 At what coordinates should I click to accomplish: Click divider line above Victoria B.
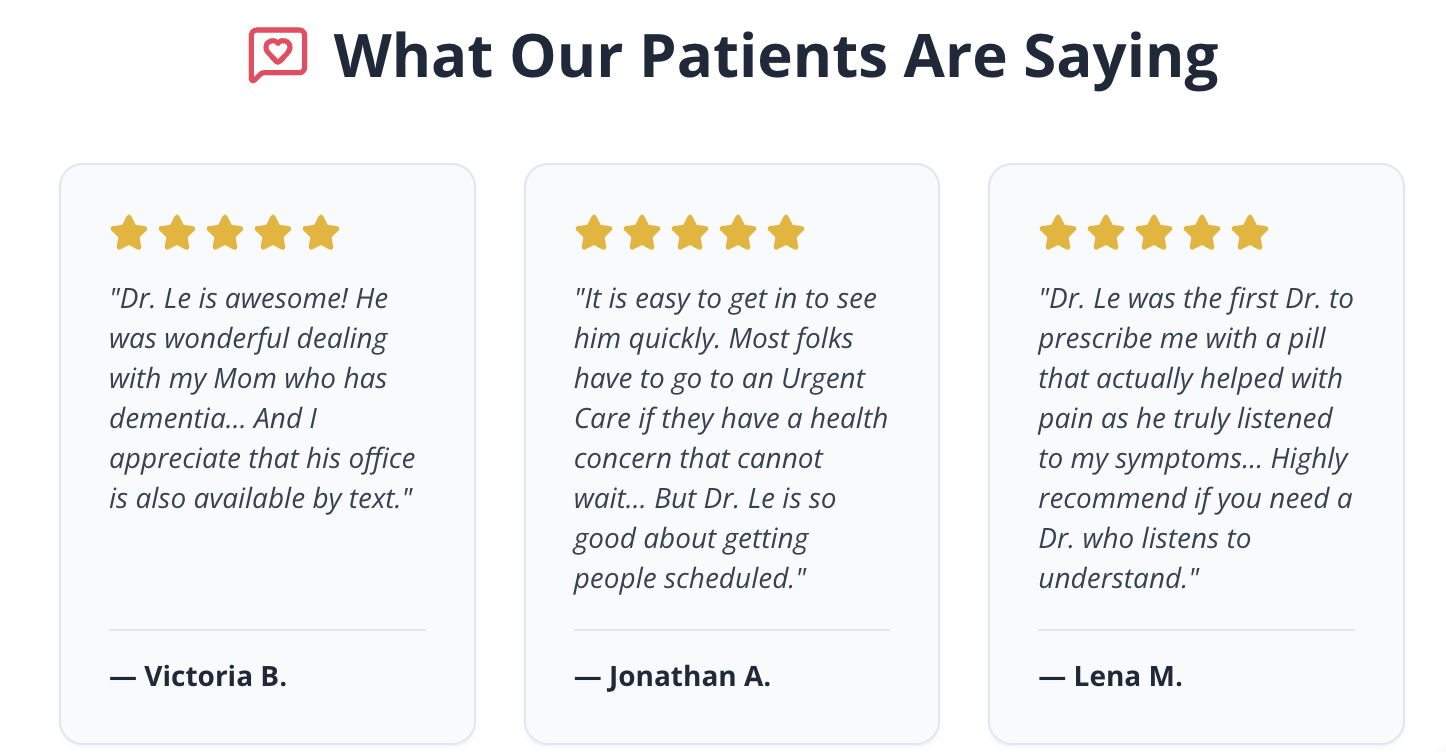[267, 630]
